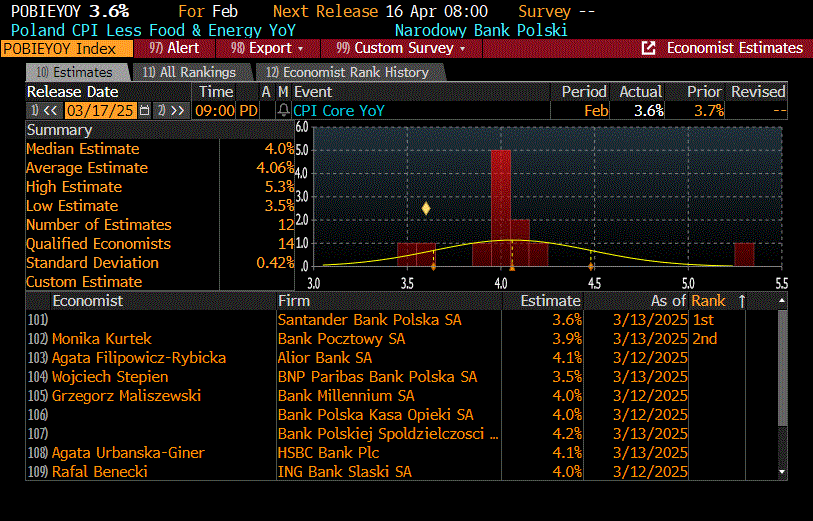This screenshot has height=521, width=813.
Task: Click the Median Estimate summary row
Action: click(x=160, y=149)
